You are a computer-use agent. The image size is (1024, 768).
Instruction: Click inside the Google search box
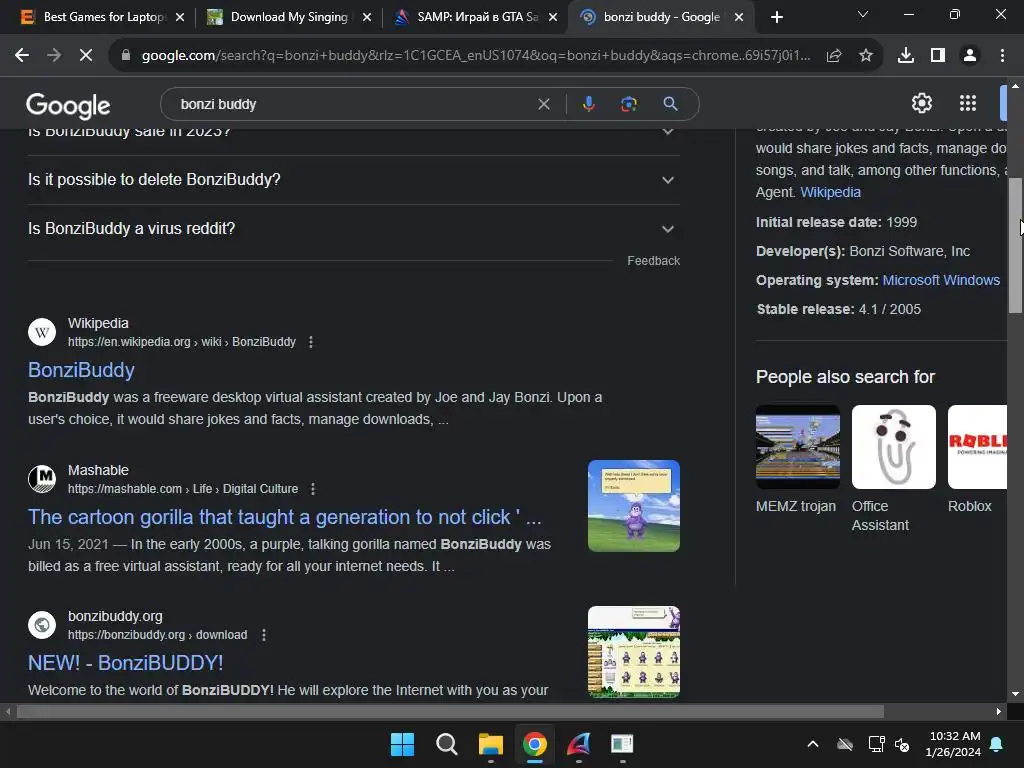click(x=356, y=104)
